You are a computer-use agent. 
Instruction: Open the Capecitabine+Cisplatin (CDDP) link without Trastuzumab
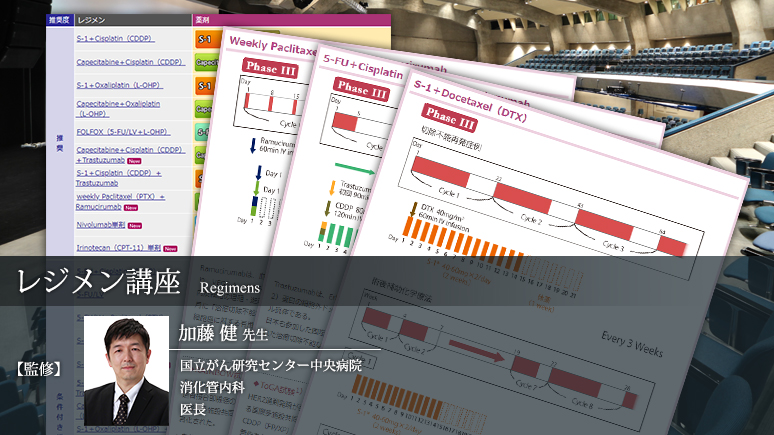(x=131, y=62)
